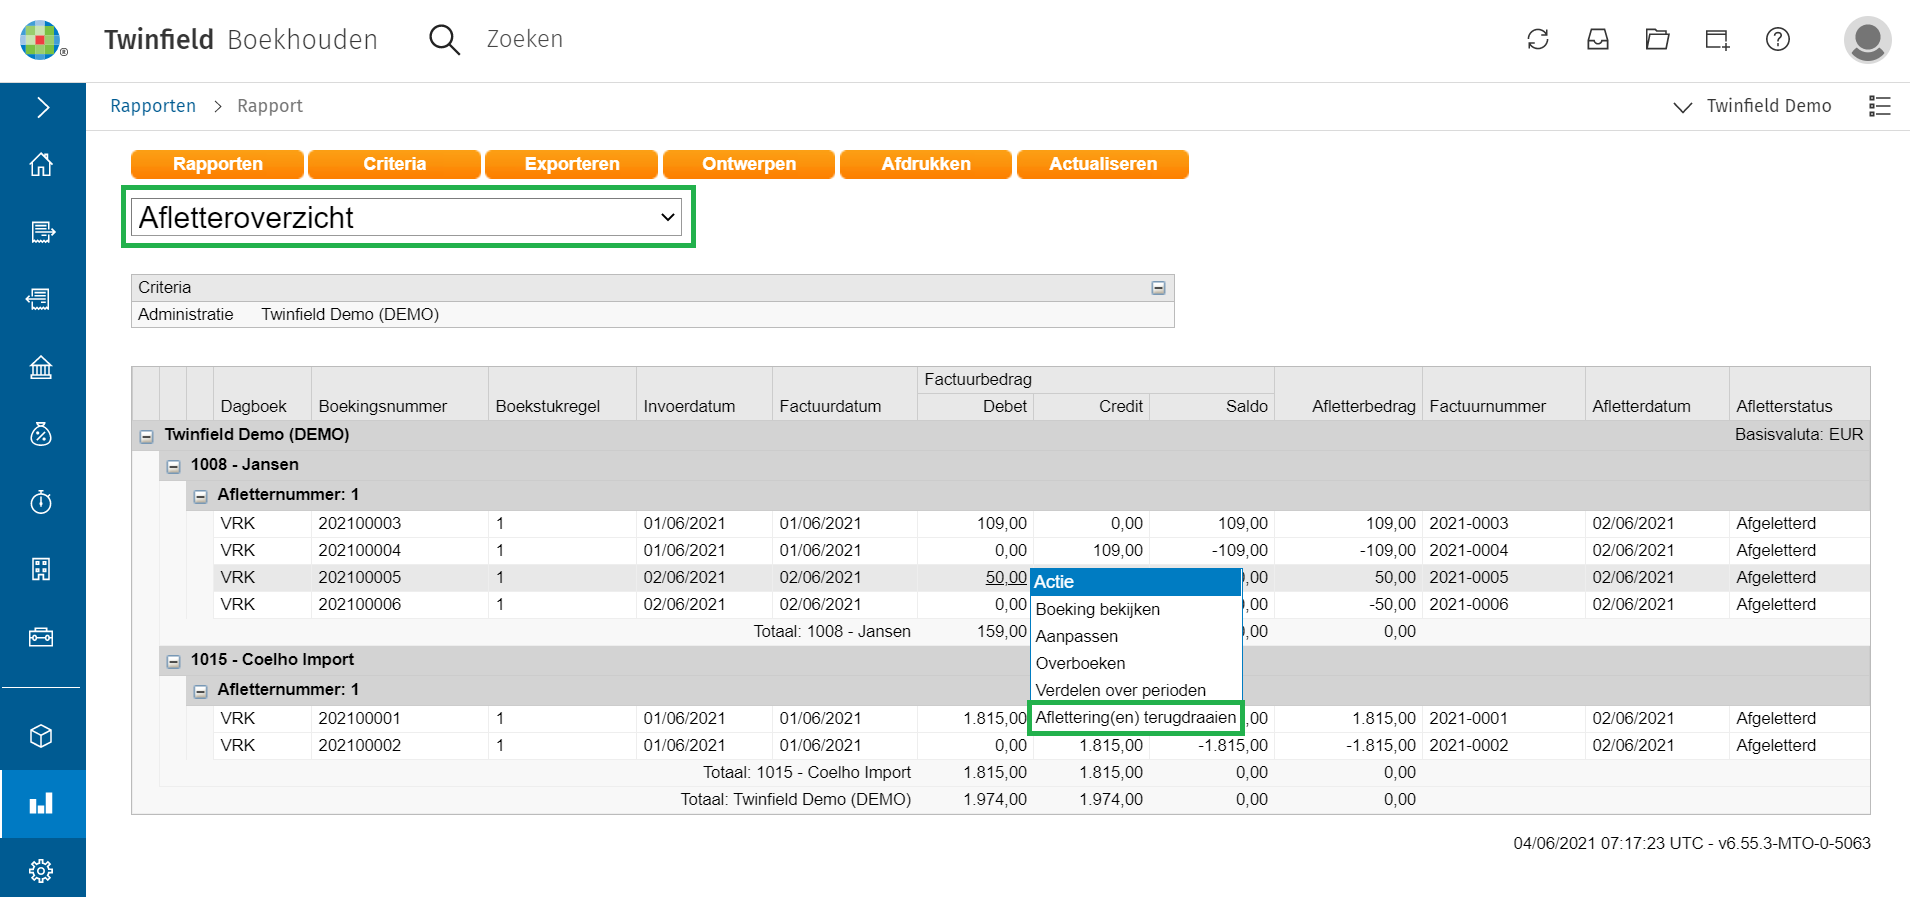1910x897 pixels.
Task: Open the bank icon in sidebar
Action: click(41, 367)
